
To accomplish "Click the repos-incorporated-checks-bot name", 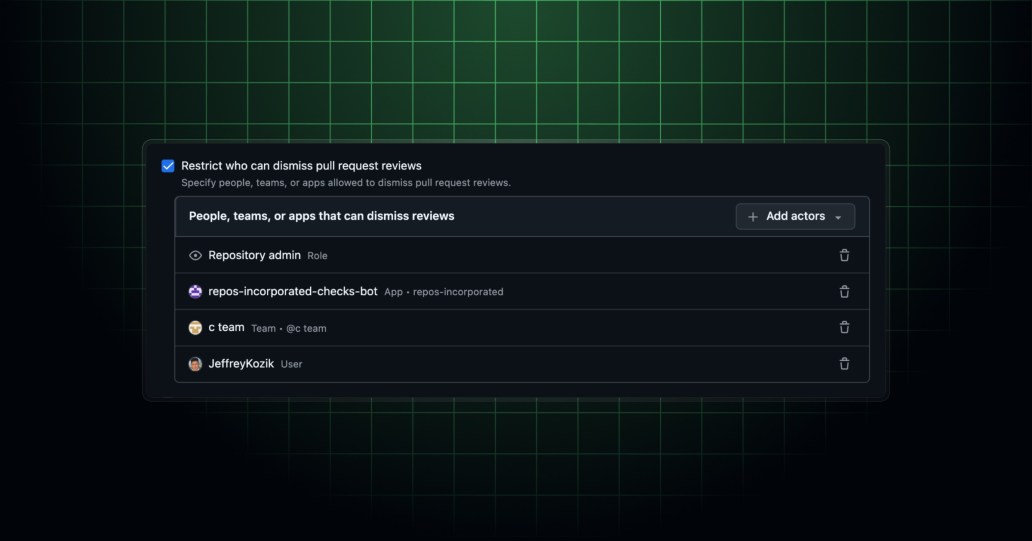I will 293,291.
